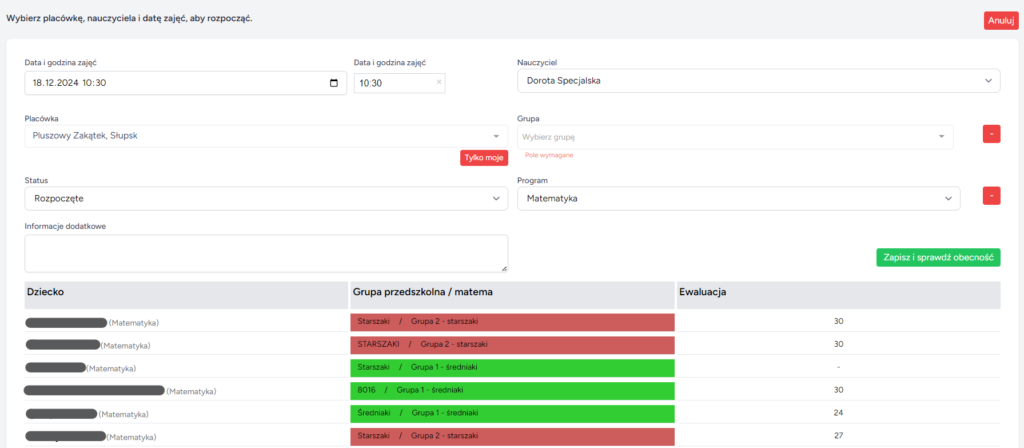
Task: Select the green BO16 Grupa 1 średniaki bar
Action: [x=512, y=390]
